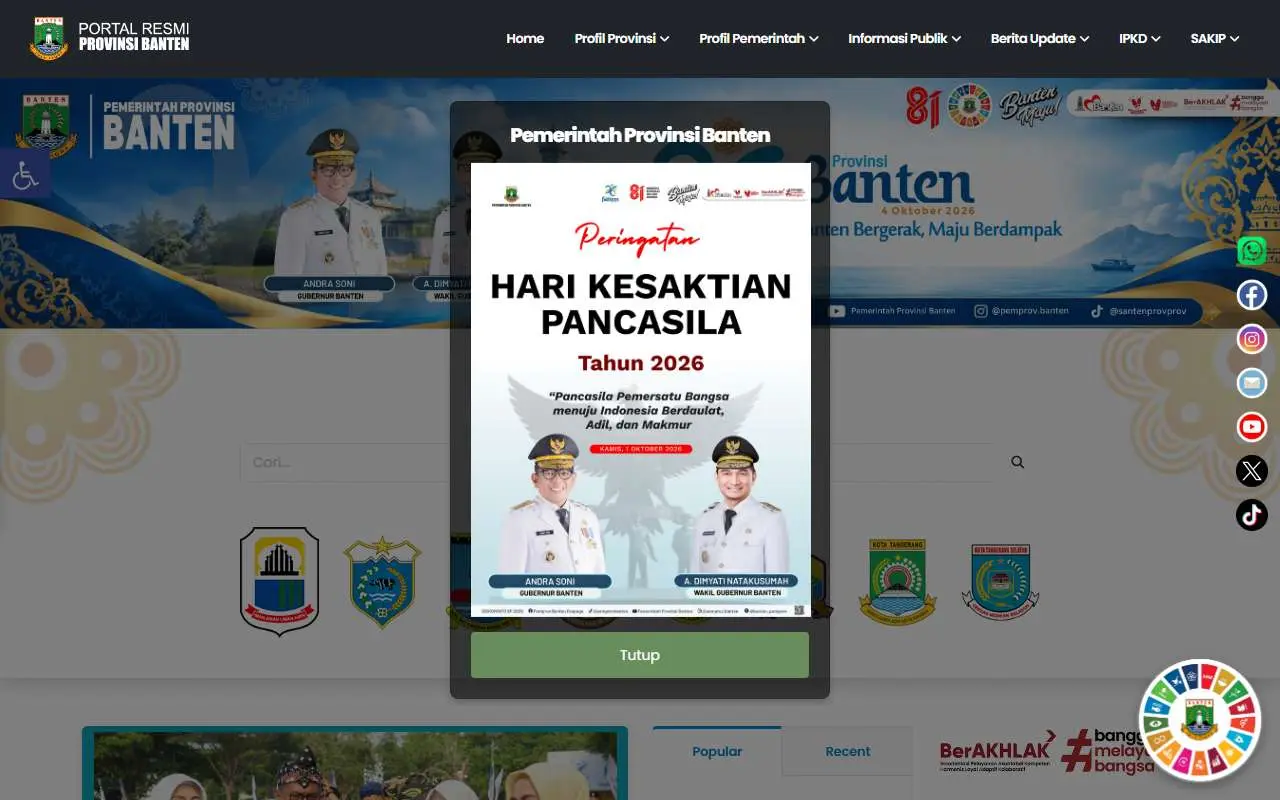Open the featured news photo thumbnail
The width and height of the screenshot is (1280, 800).
click(355, 765)
